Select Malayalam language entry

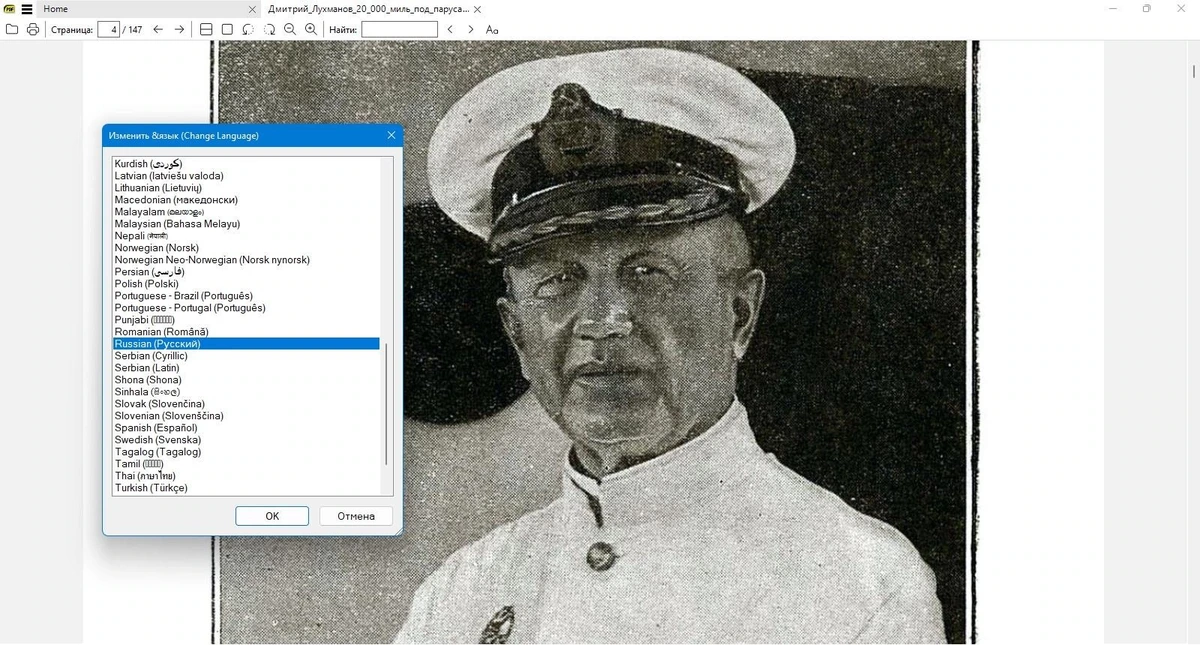tap(246, 212)
